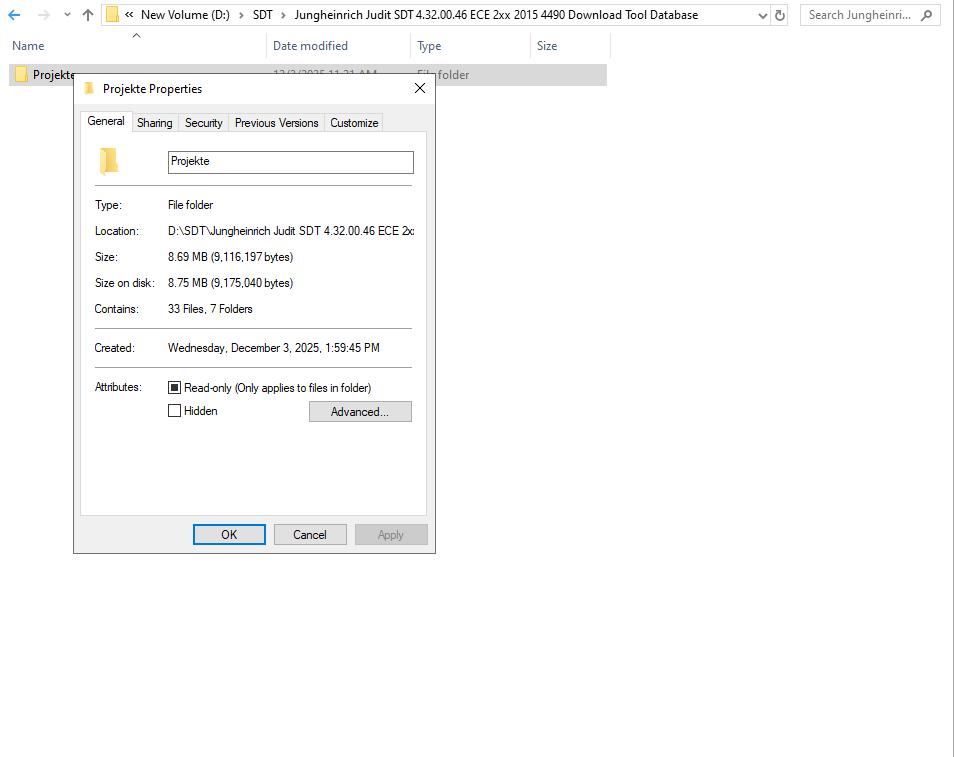The image size is (954, 757).
Task: Refresh the folder view
Action: coord(779,15)
